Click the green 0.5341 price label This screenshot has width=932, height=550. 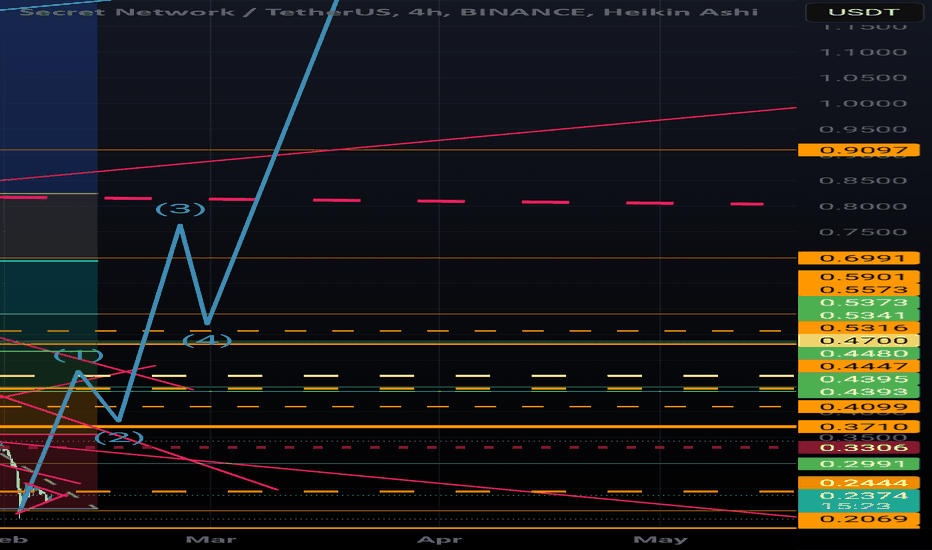pos(859,315)
